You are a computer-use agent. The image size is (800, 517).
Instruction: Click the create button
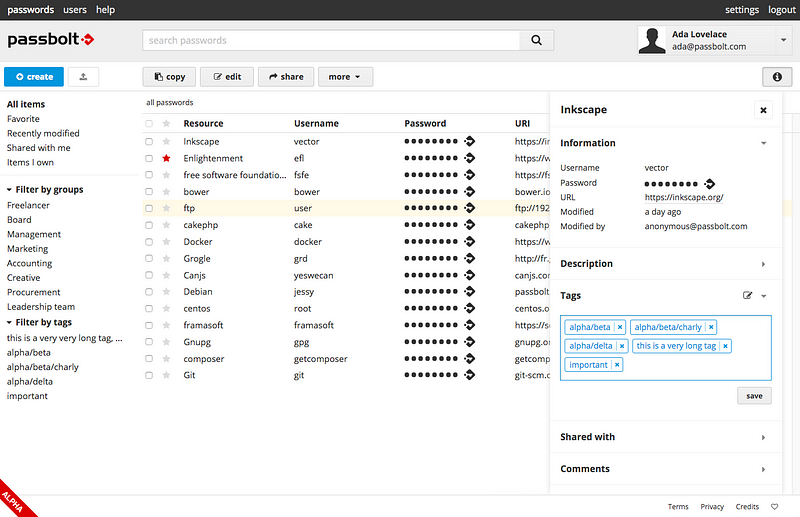[x=34, y=77]
